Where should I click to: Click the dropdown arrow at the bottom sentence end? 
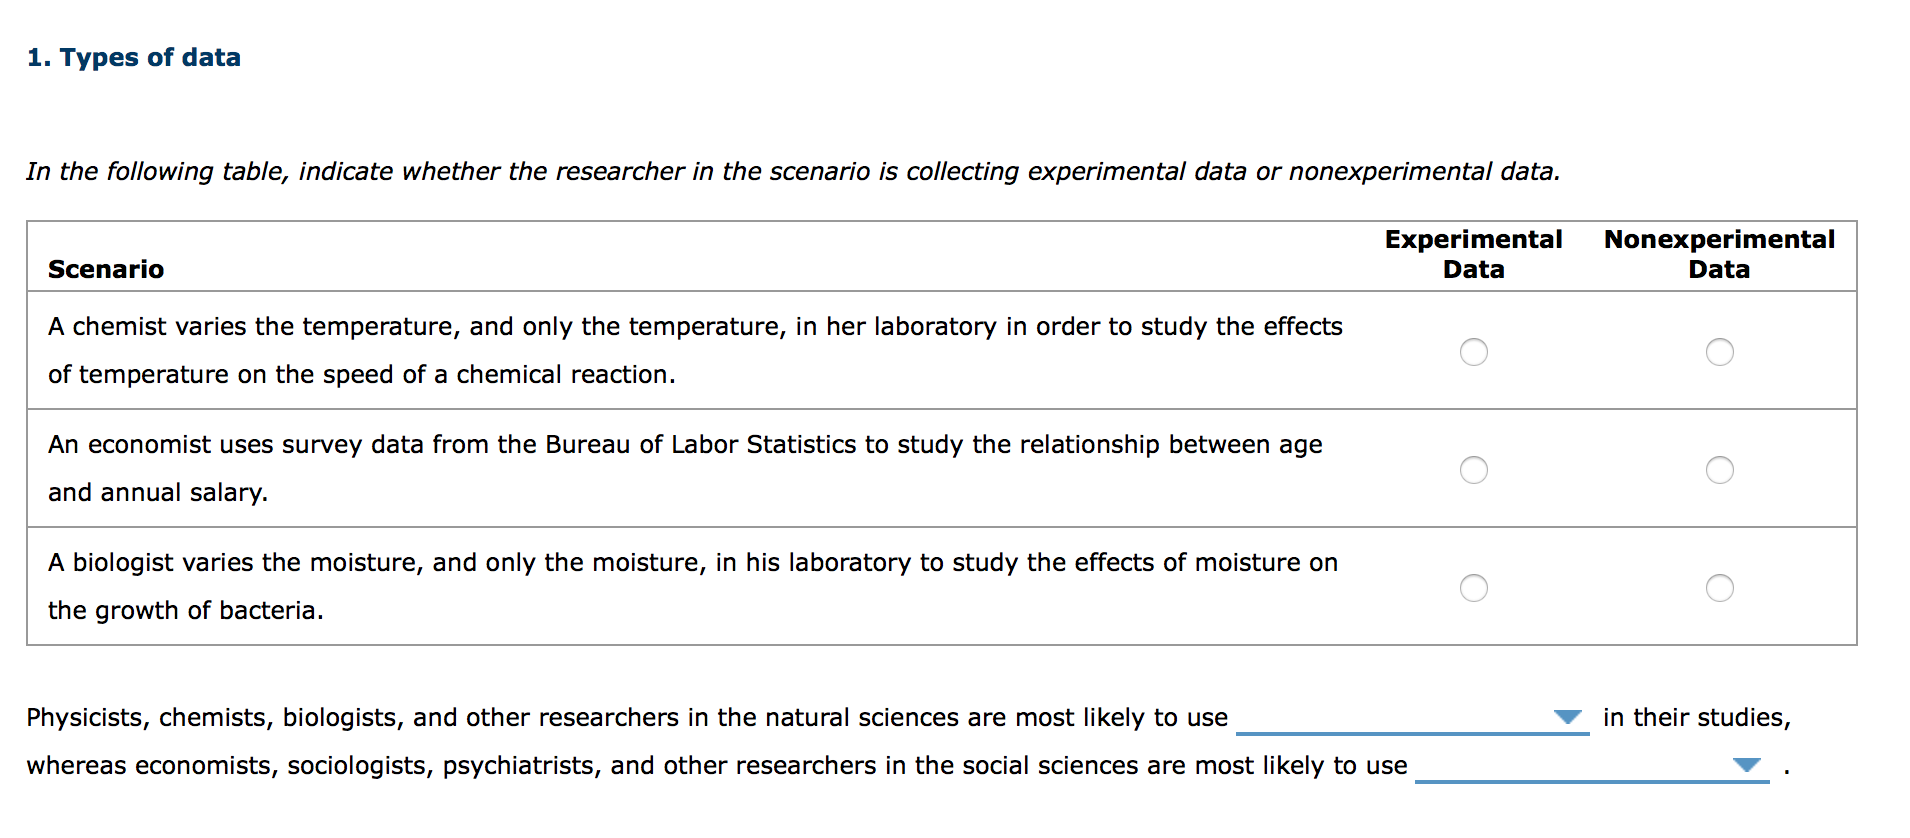[1745, 766]
